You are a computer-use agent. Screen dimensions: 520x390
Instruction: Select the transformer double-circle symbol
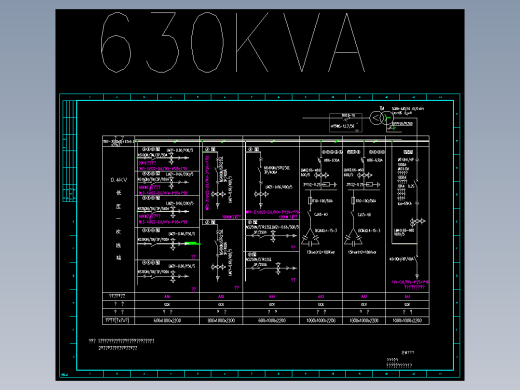click(x=382, y=118)
